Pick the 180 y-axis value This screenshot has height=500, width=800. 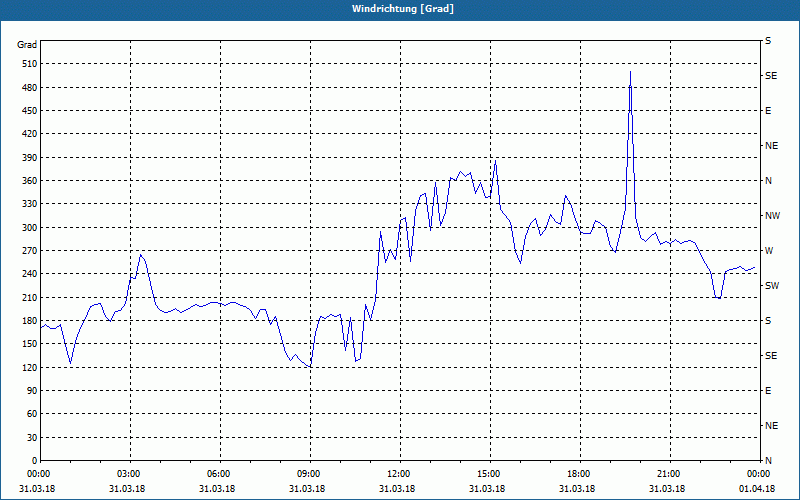pyautogui.click(x=30, y=321)
